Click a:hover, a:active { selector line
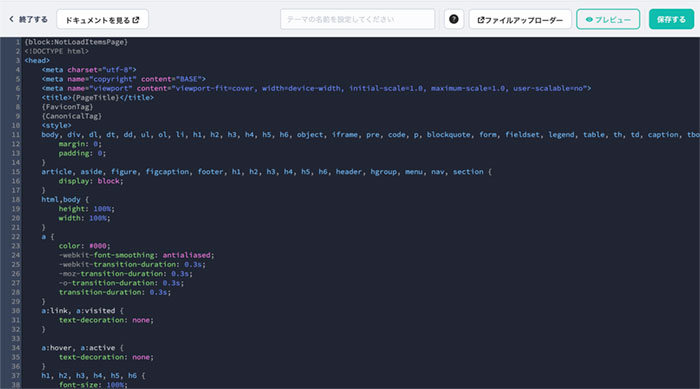Image resolution: width=700 pixels, height=389 pixels. coord(83,347)
